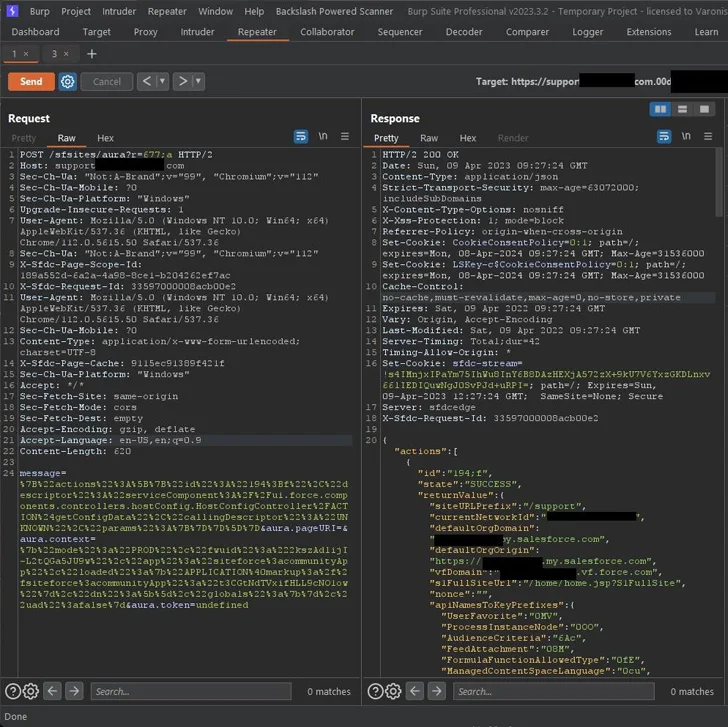Screen dimensions: 728x727
Task: Go to previous request in history
Action: [147, 82]
